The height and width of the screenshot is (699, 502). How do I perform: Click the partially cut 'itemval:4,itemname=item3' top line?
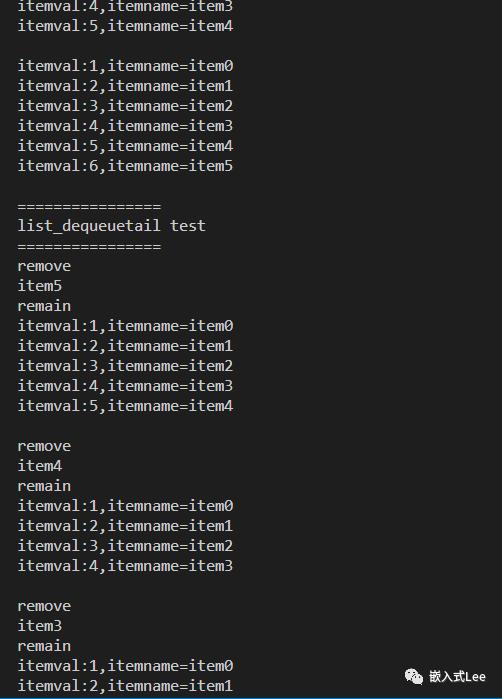point(125,6)
